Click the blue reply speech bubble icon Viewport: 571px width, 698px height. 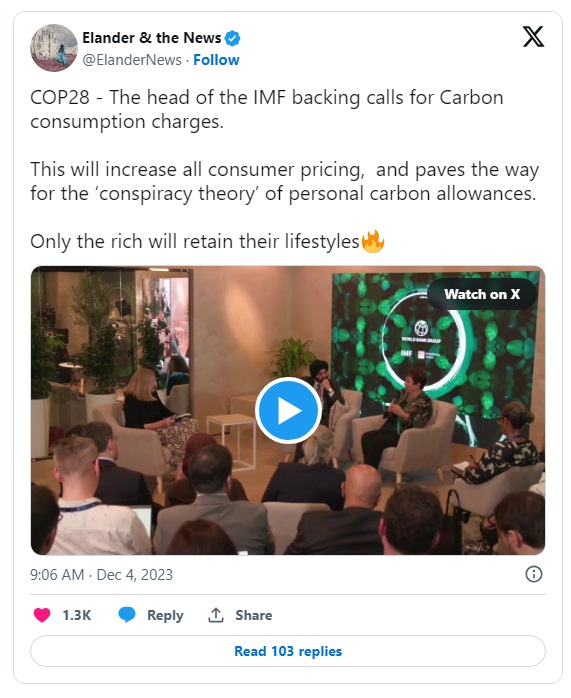pos(127,615)
